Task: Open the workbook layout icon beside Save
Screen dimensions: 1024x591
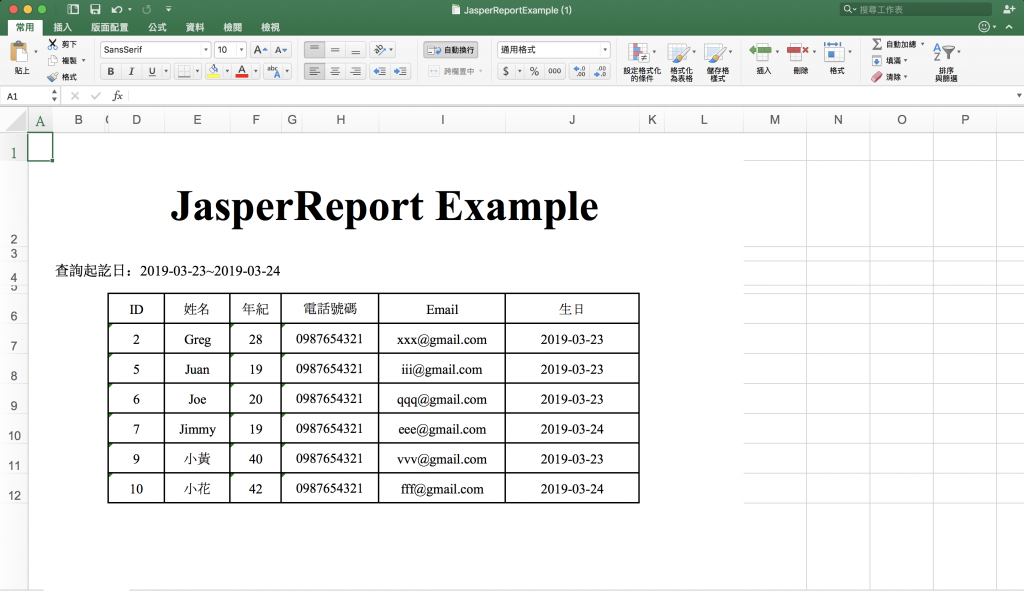Action: coord(73,9)
